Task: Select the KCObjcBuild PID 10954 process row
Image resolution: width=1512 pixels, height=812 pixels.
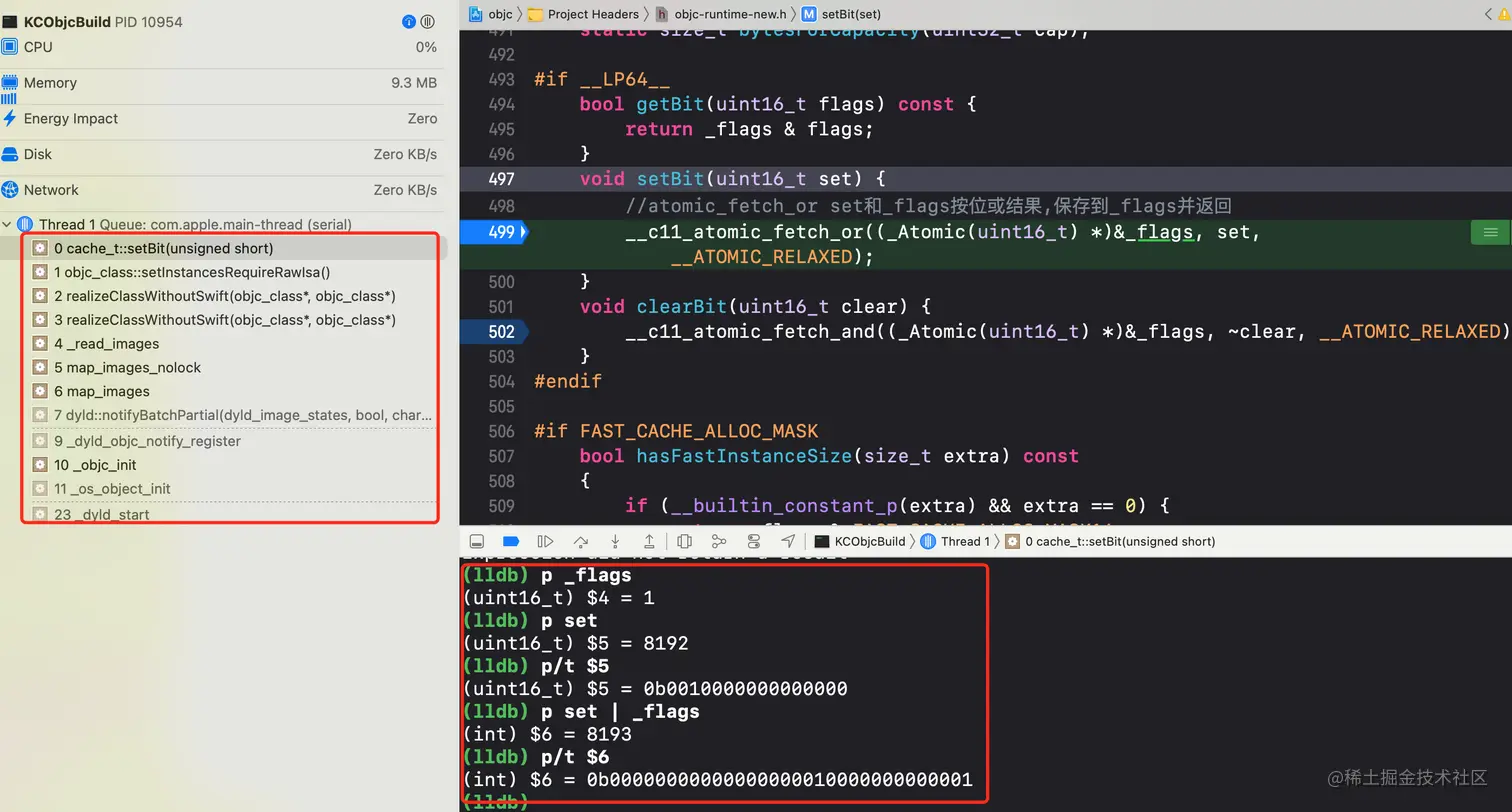Action: click(220, 21)
